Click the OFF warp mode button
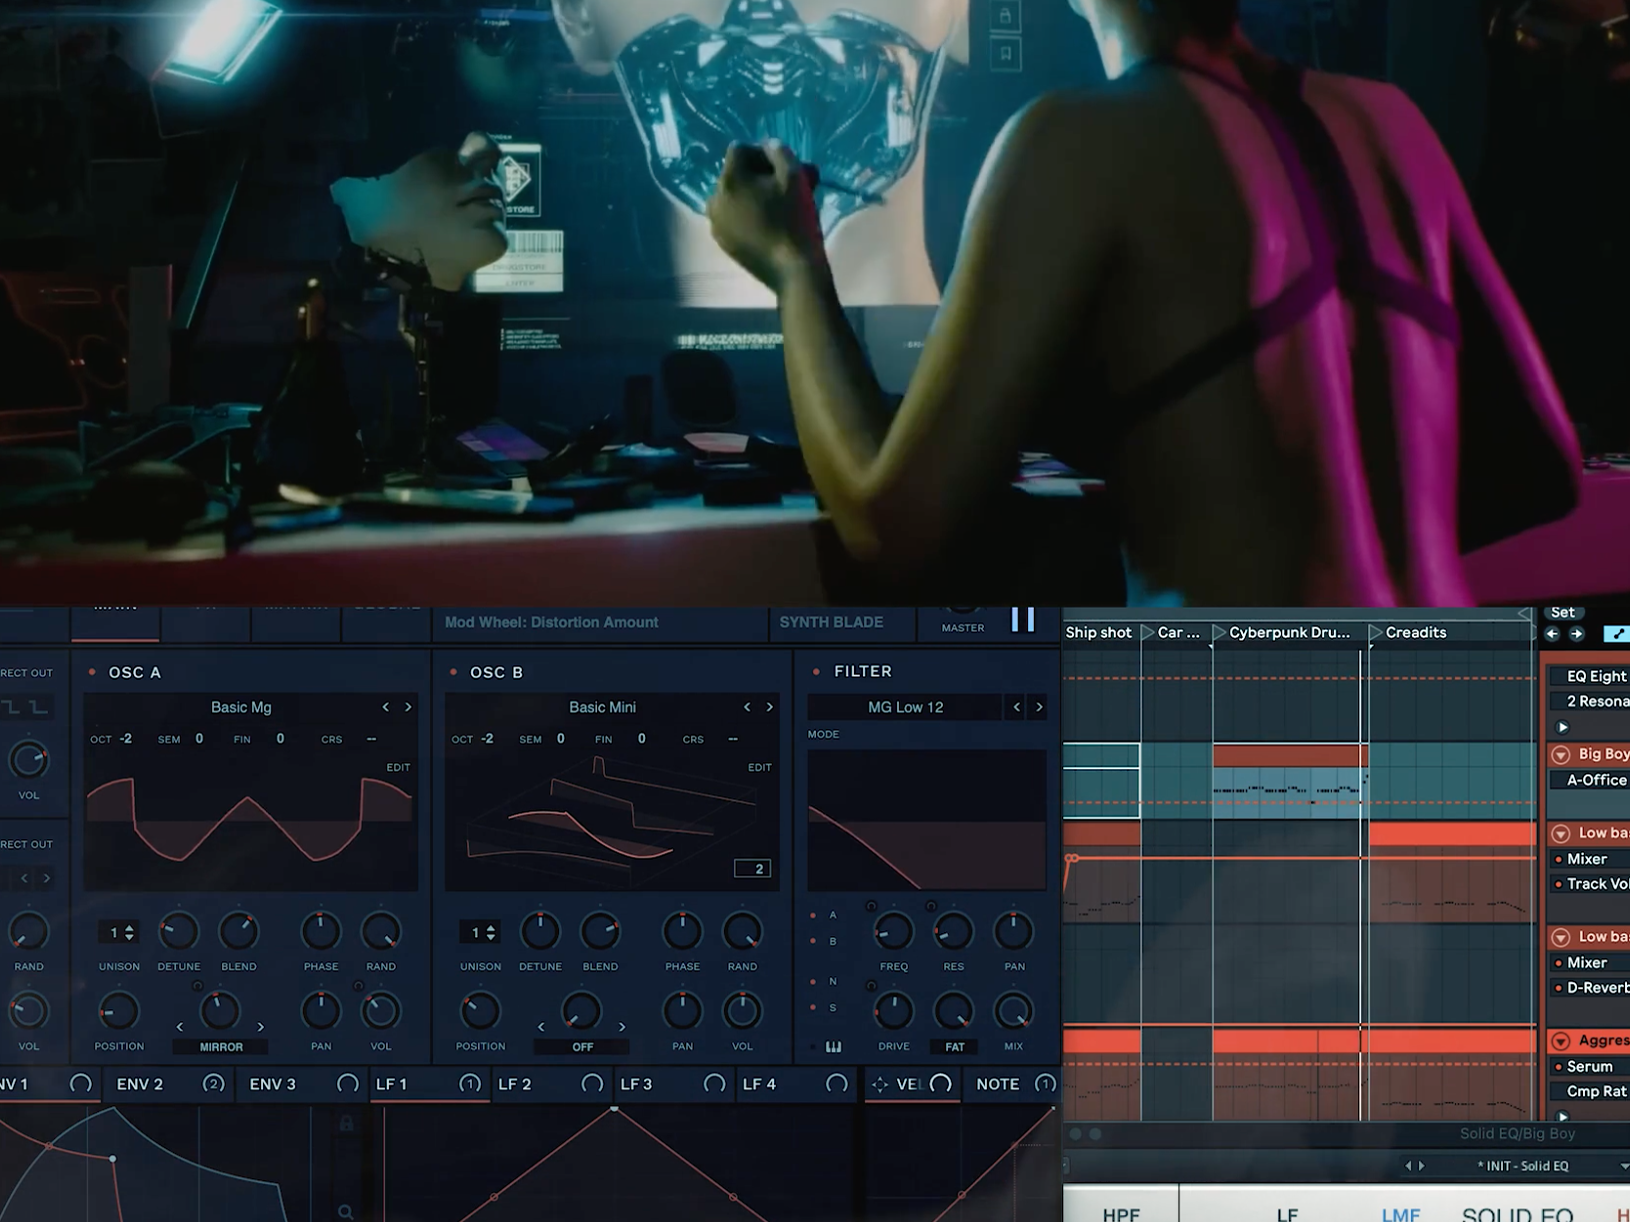 [582, 1047]
